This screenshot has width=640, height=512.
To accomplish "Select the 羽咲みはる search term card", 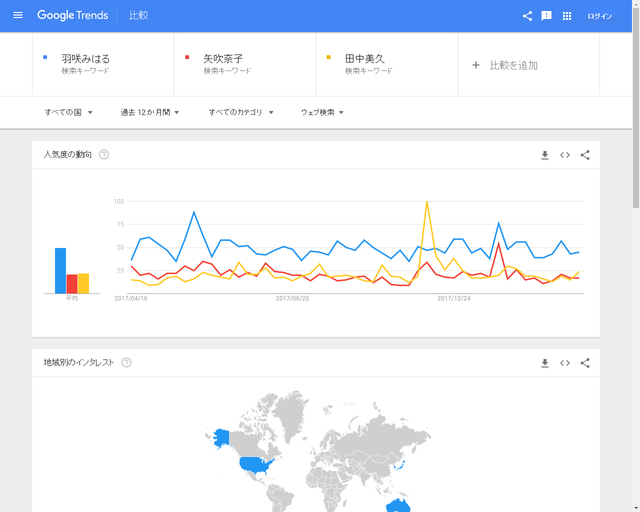I will tap(103, 64).
